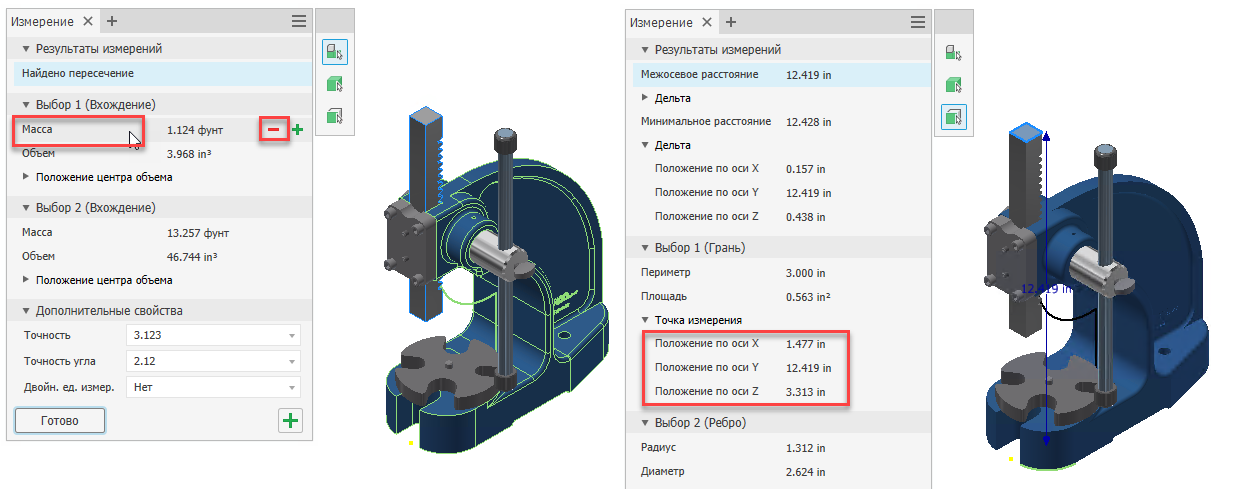
Task: Remove selection 1 with the red minus icon
Action: point(273,130)
